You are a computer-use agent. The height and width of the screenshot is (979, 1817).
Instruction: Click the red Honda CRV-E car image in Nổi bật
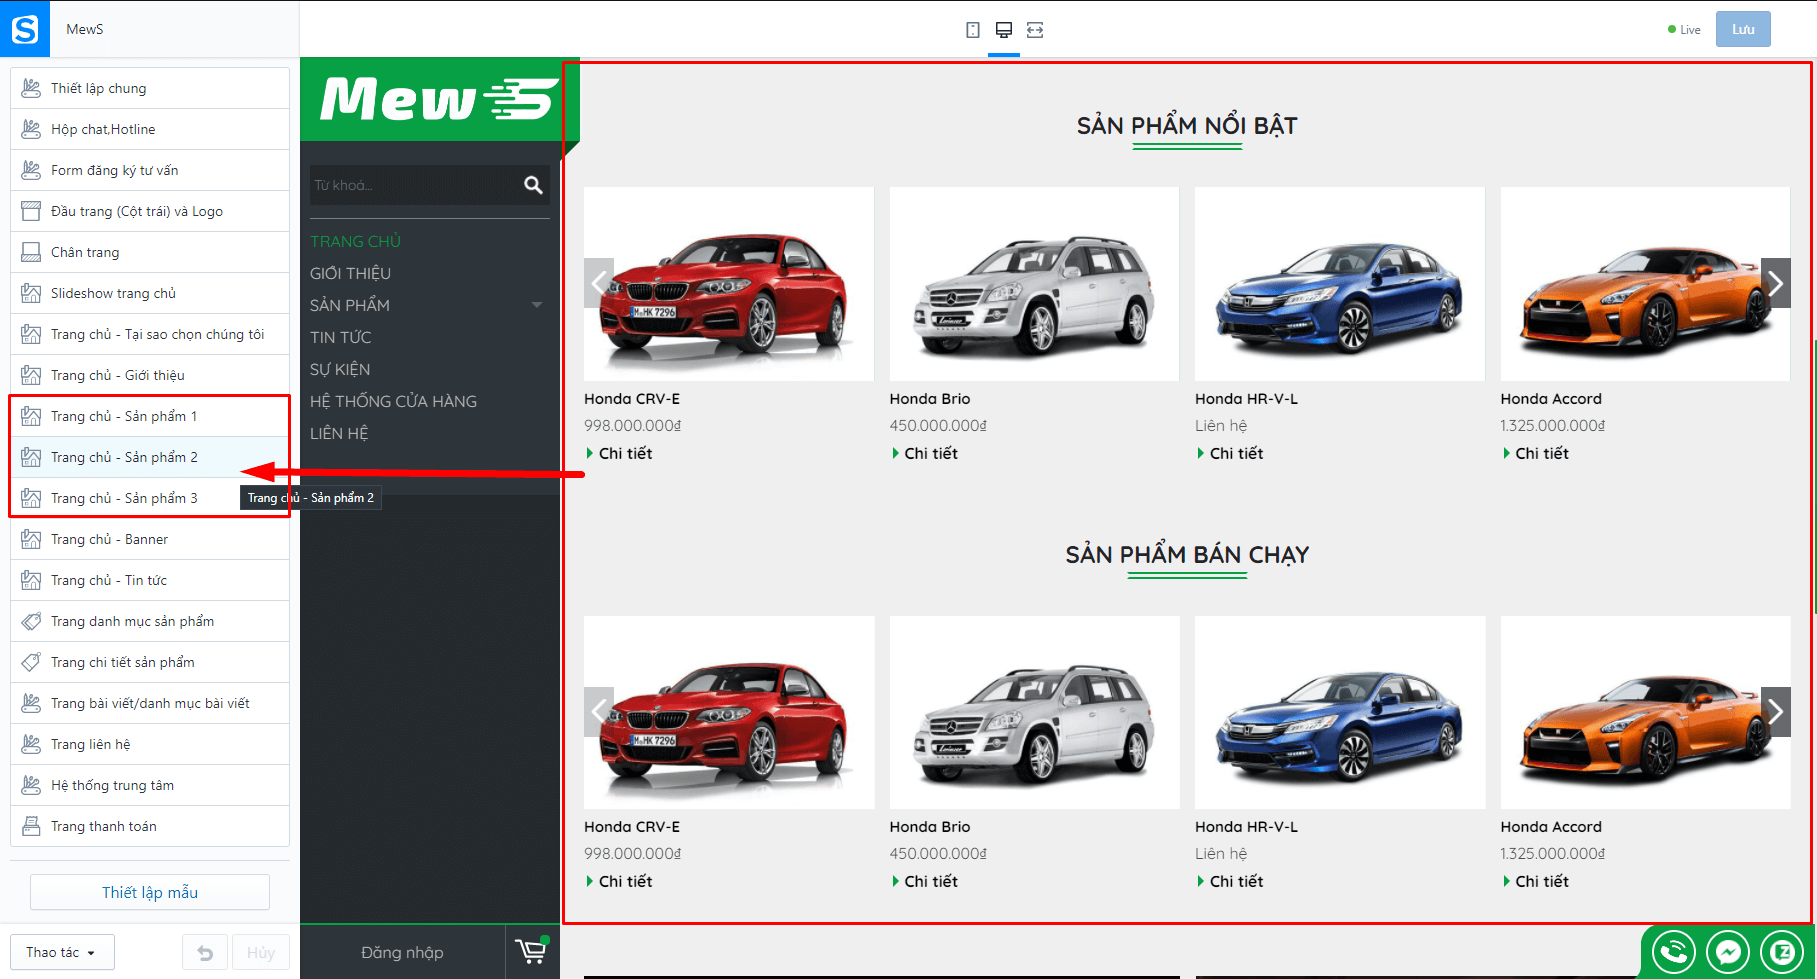(x=729, y=284)
